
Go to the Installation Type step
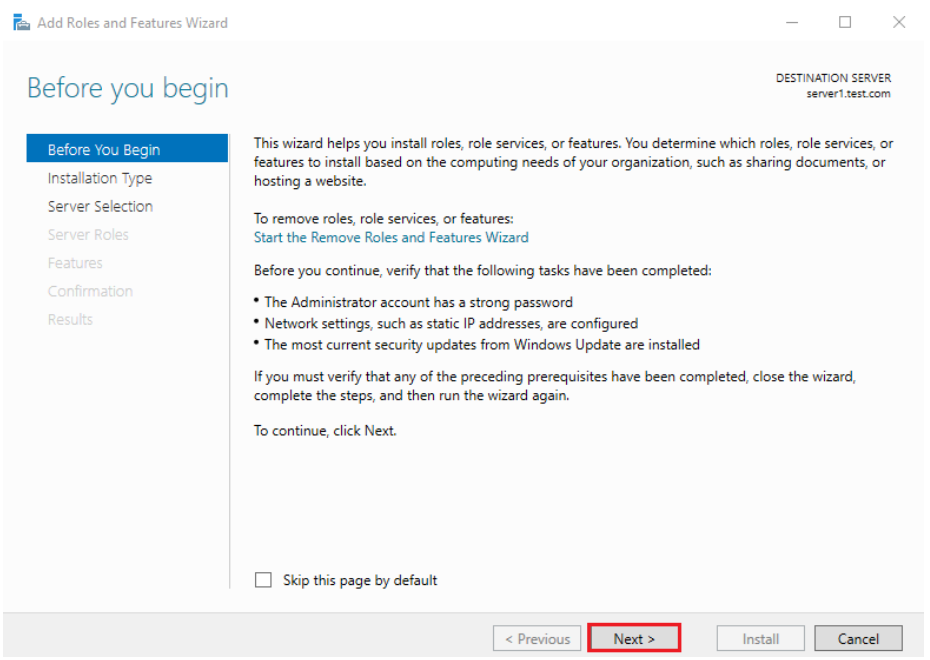pos(100,178)
